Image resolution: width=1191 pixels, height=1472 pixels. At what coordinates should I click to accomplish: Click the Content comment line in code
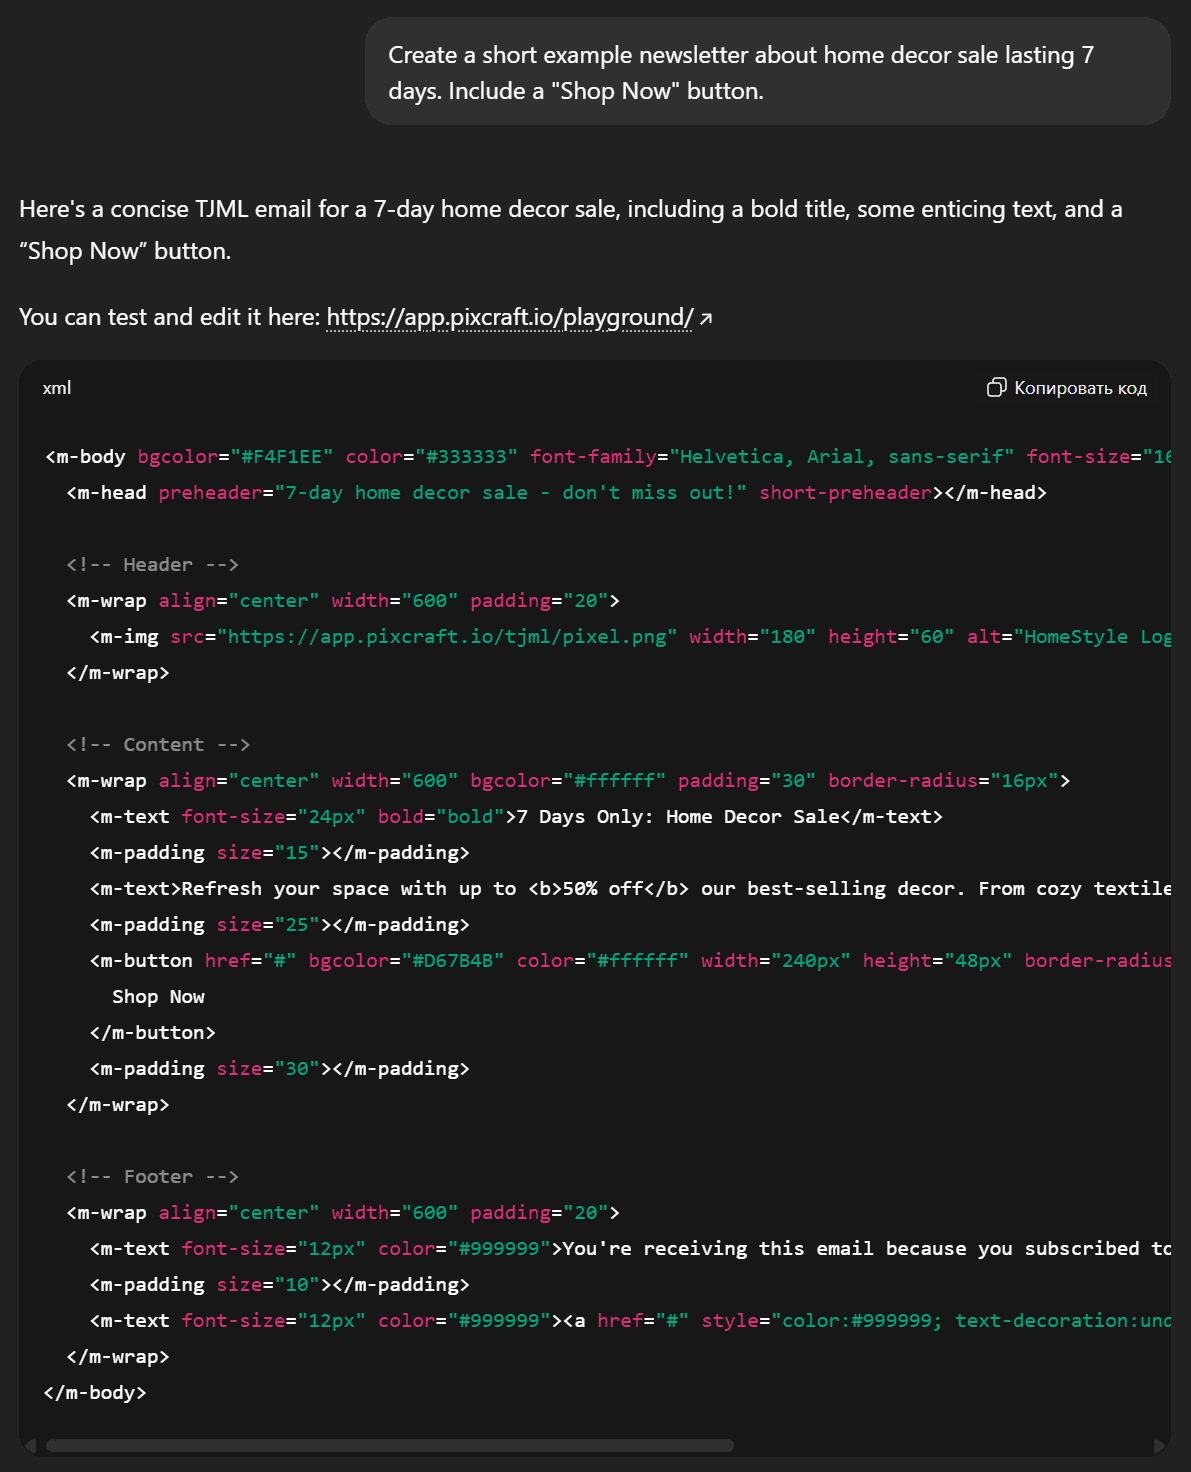[x=158, y=745]
